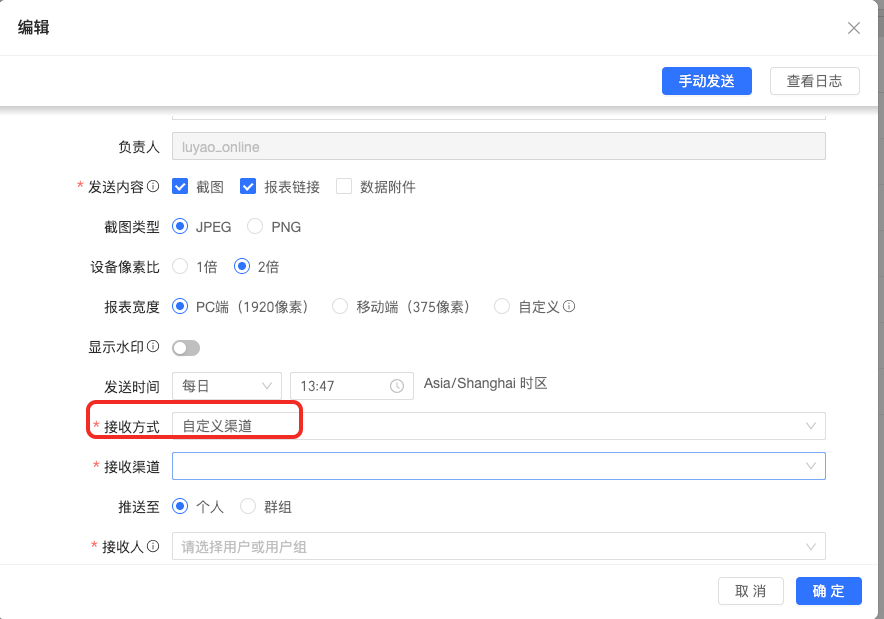Toggle the 显示水印 switch on
This screenshot has height=619, width=884.
click(186, 348)
